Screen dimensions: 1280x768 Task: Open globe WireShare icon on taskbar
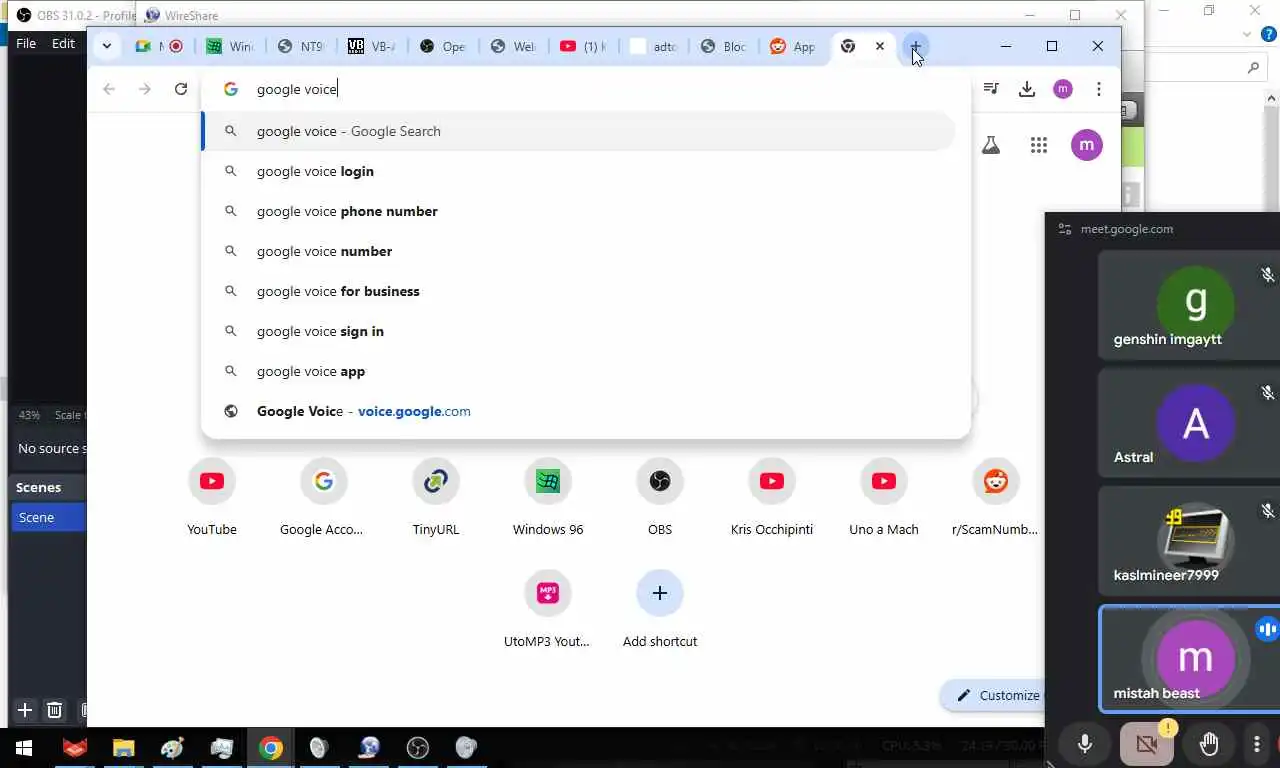pyautogui.click(x=369, y=747)
